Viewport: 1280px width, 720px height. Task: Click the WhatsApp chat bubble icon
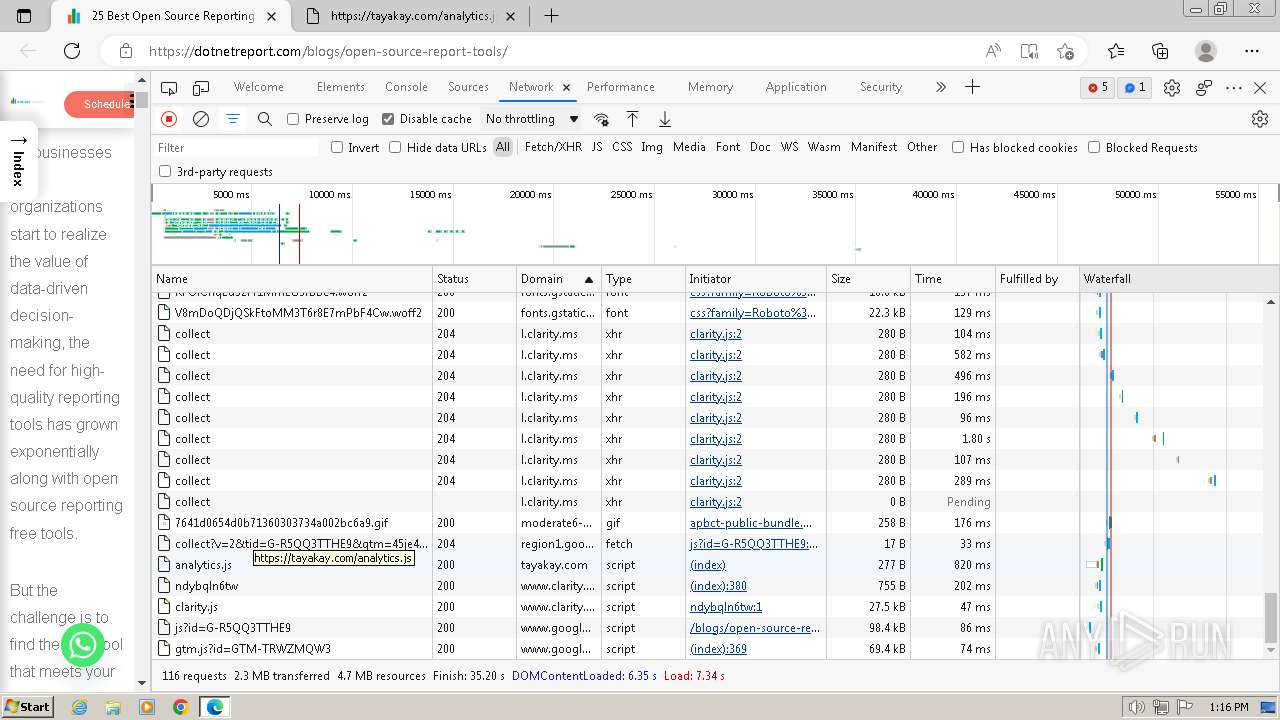point(83,644)
